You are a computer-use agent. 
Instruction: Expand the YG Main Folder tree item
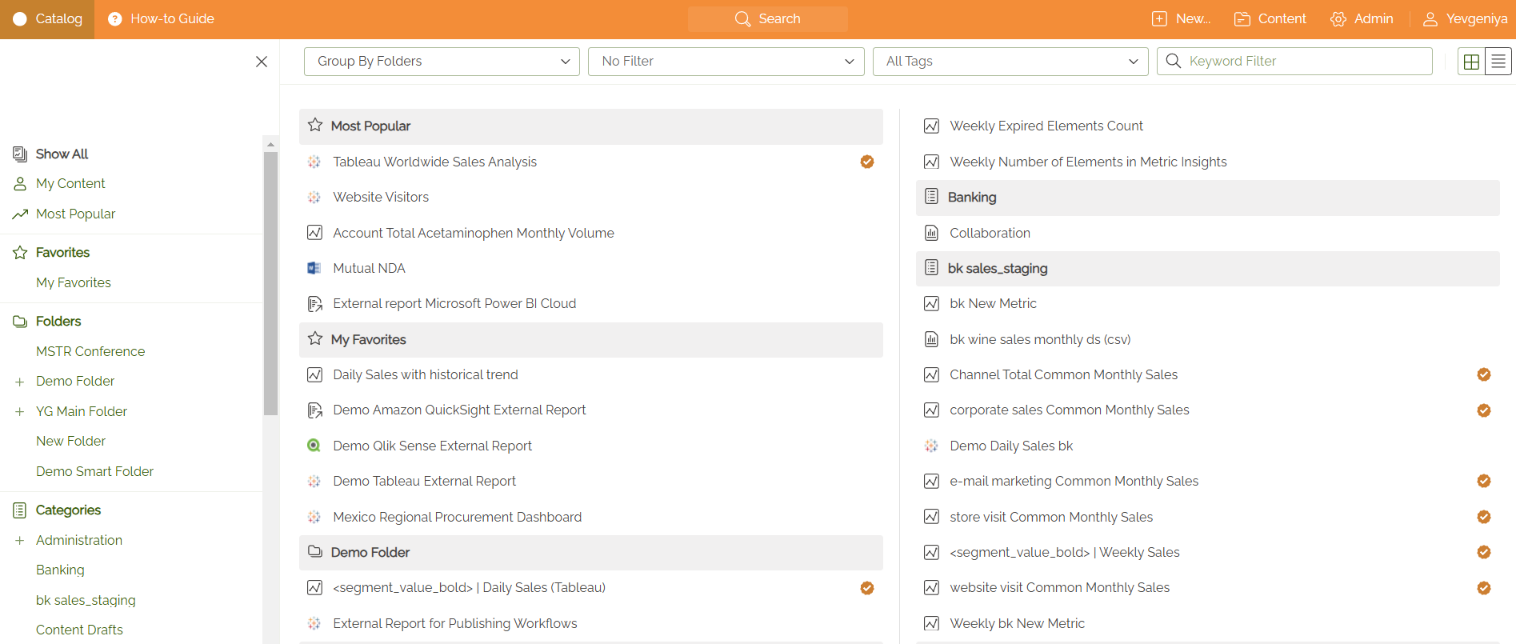coord(19,412)
